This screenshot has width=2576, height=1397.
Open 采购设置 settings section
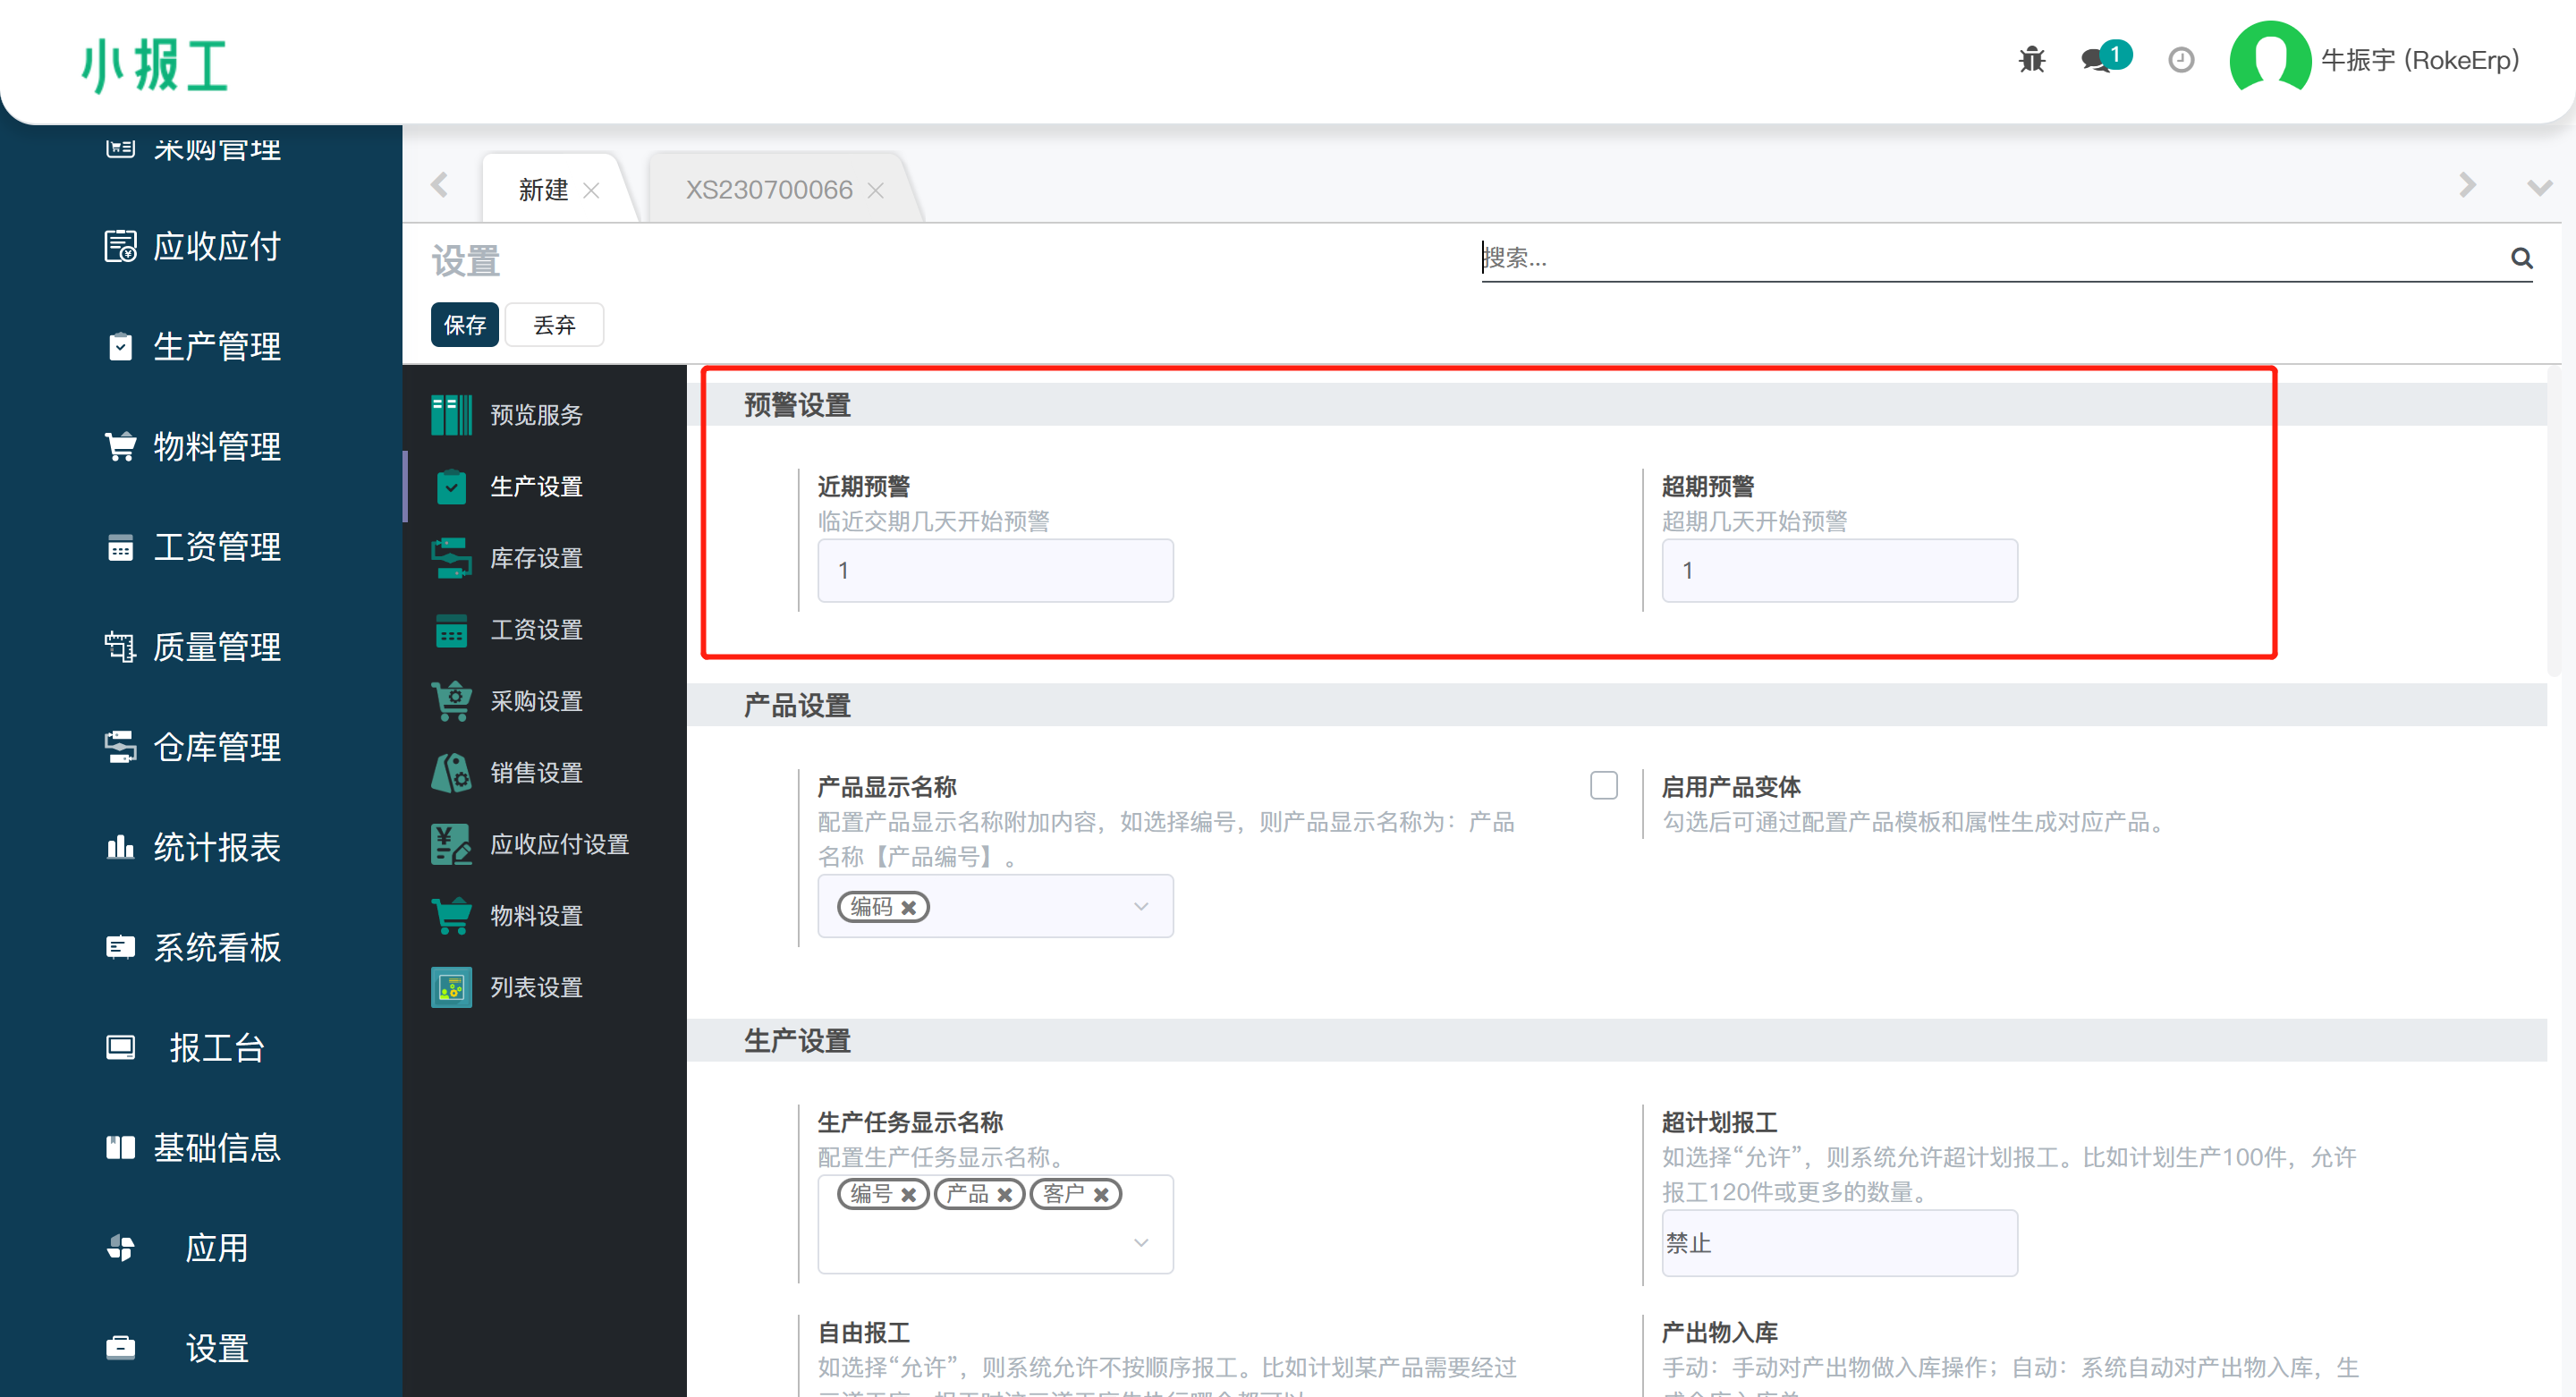(x=536, y=701)
